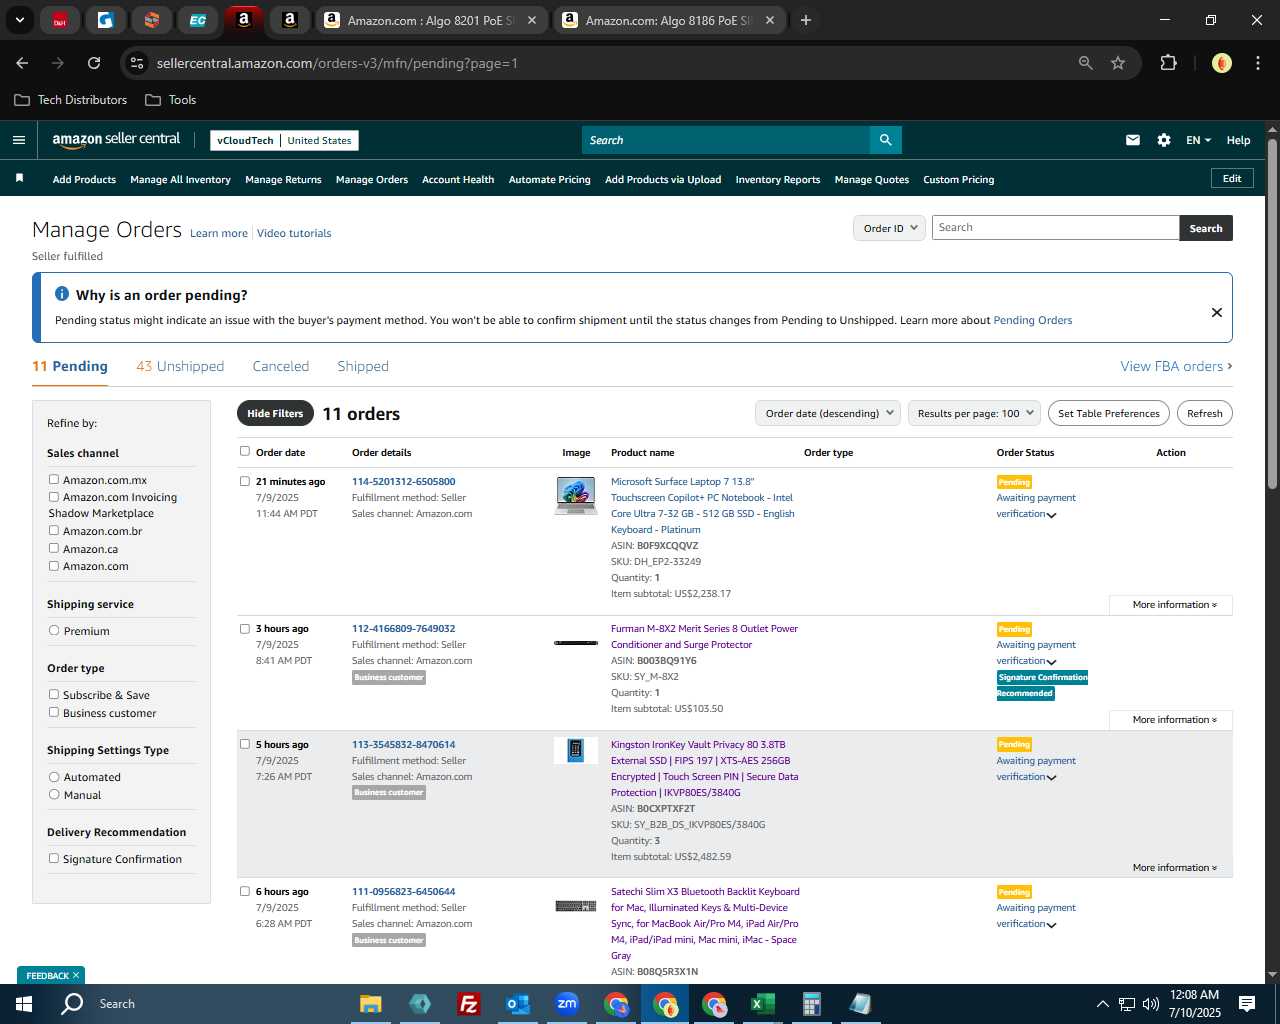Image resolution: width=1280 pixels, height=1024 pixels.
Task: Click Hide Filters button
Action: [x=275, y=413]
